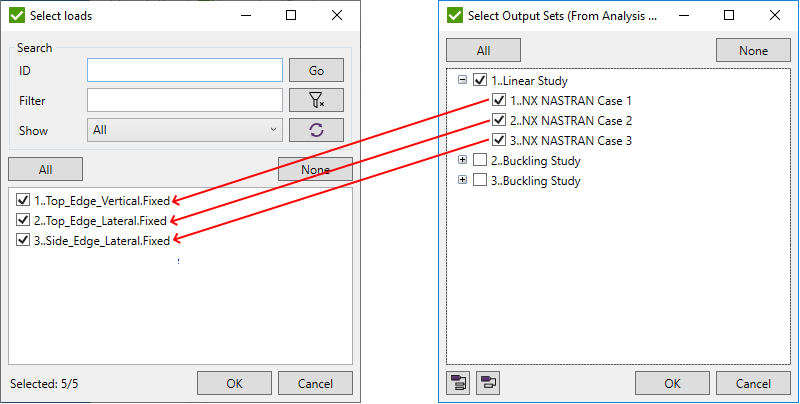The height and width of the screenshot is (404, 800).
Task: Close the Select Output Sets dialog
Action: [x=776, y=16]
